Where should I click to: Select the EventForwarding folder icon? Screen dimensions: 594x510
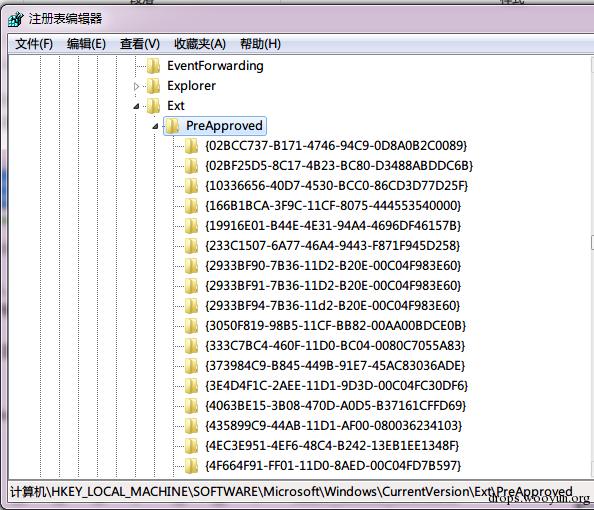point(153,66)
